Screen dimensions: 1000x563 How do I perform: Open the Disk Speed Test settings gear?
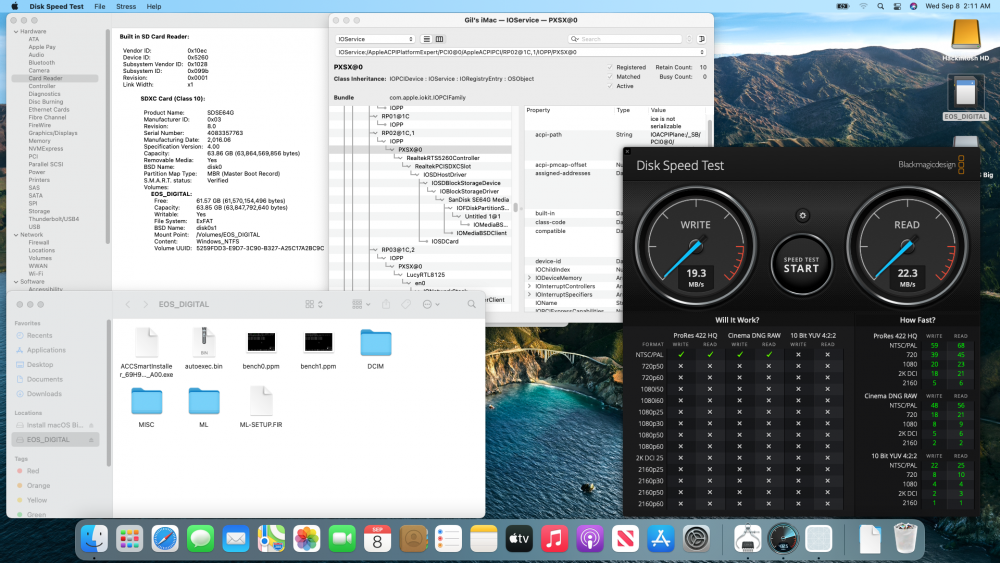pos(802,216)
